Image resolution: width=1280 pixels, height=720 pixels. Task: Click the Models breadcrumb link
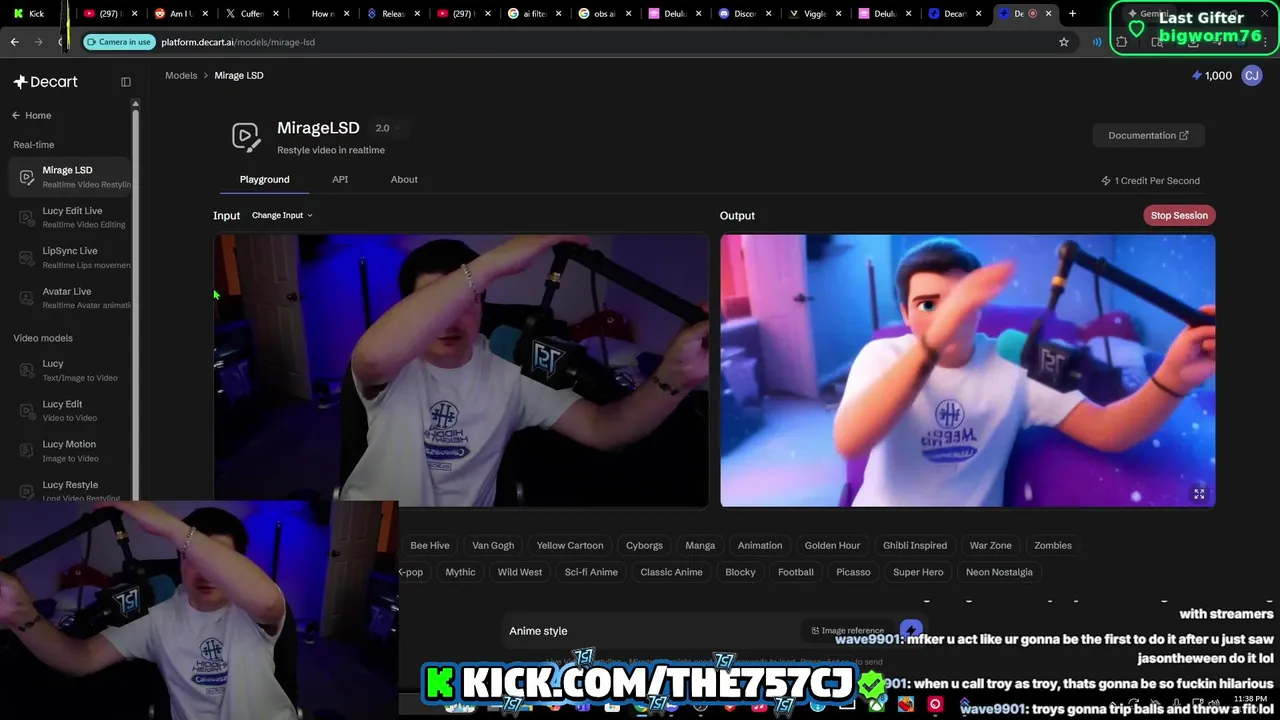181,75
